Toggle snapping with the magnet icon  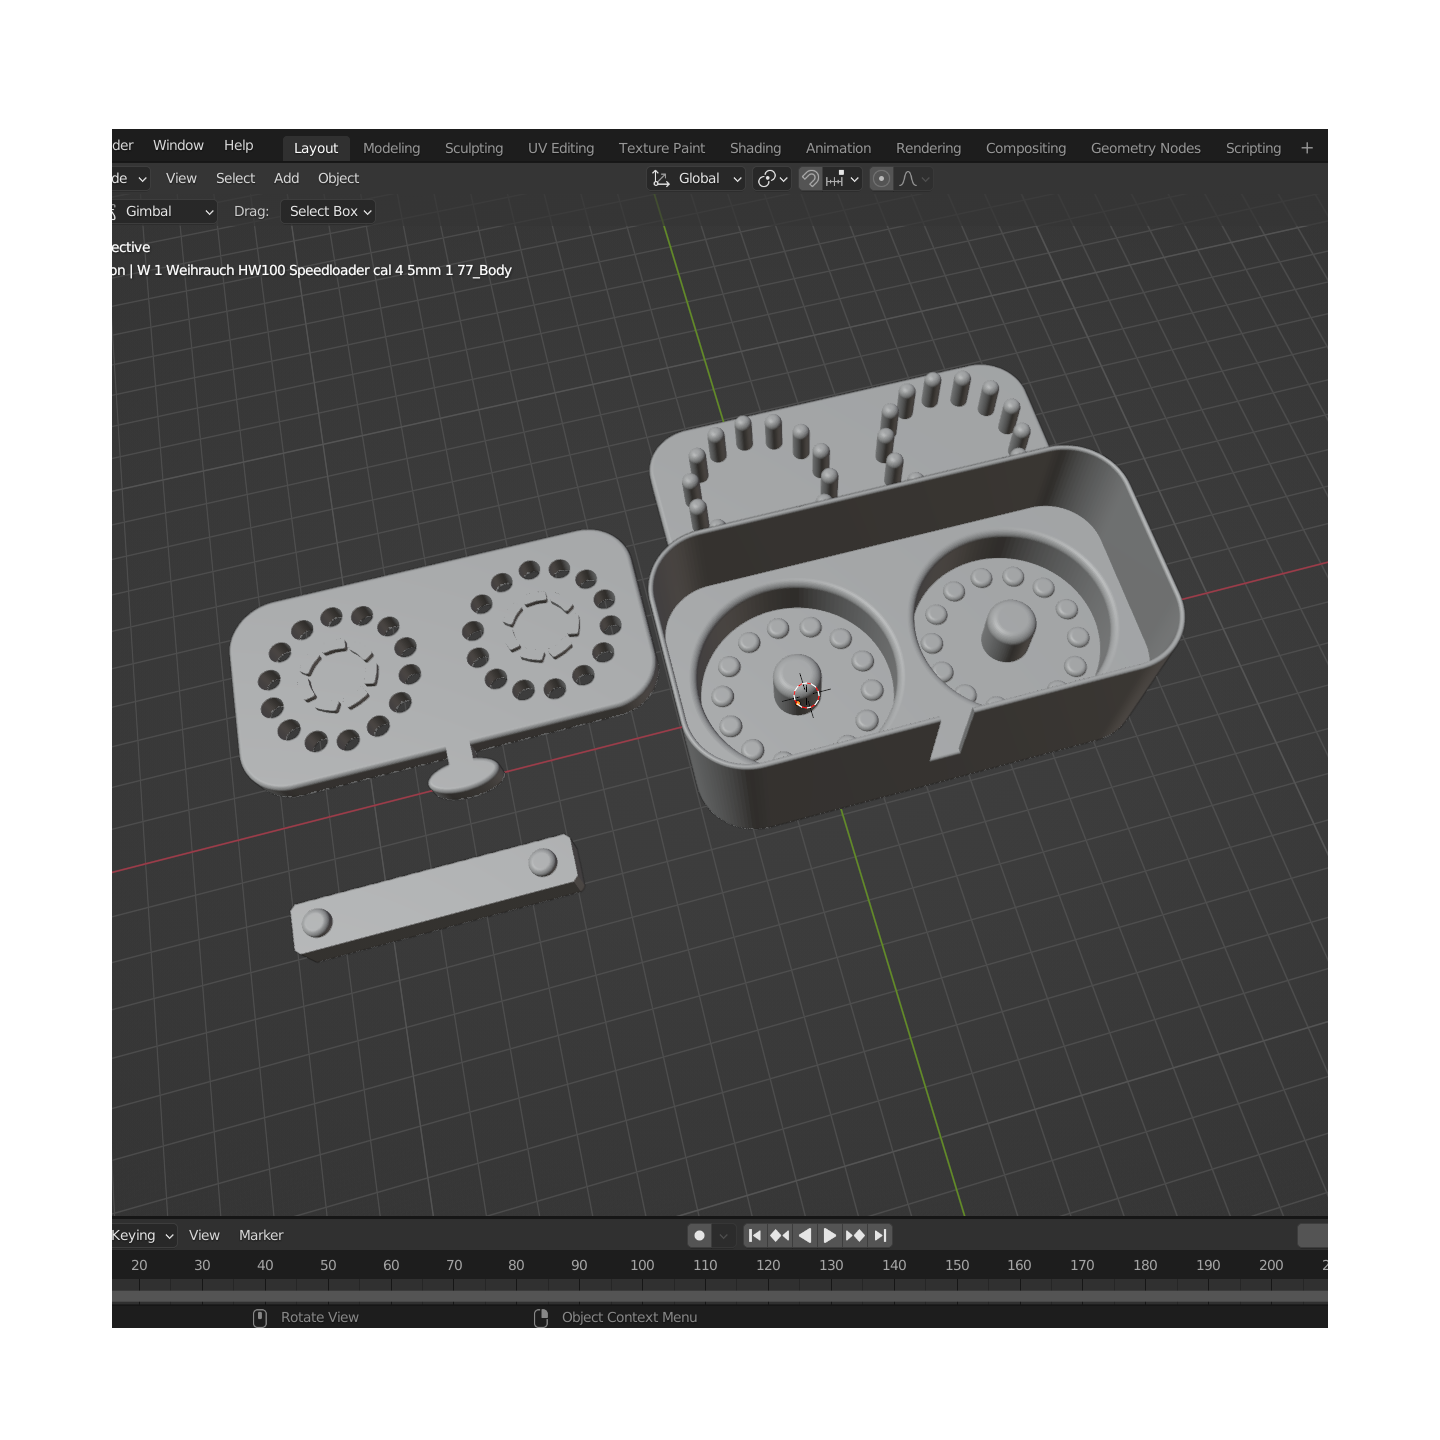tap(810, 179)
